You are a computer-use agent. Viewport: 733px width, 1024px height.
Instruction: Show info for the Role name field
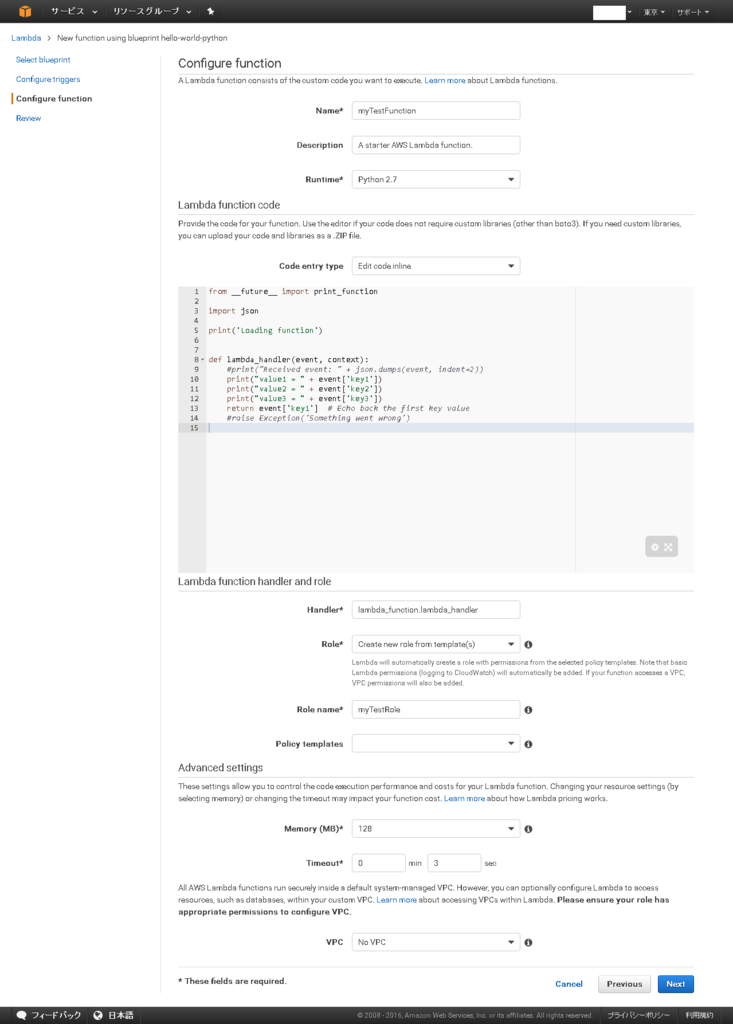[528, 710]
